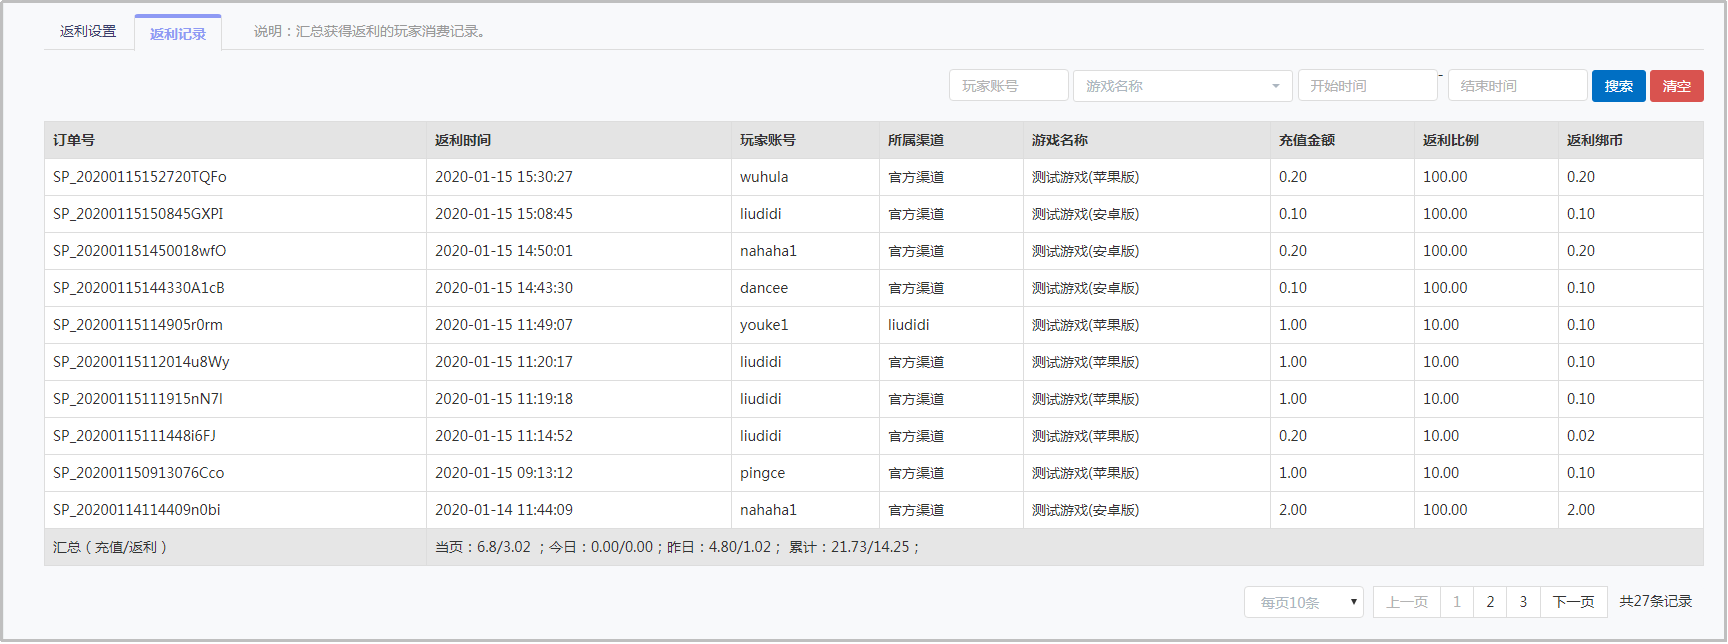Select order SP_202001151450018wfO
Viewport: 1728px width, 644px height.
click(140, 251)
